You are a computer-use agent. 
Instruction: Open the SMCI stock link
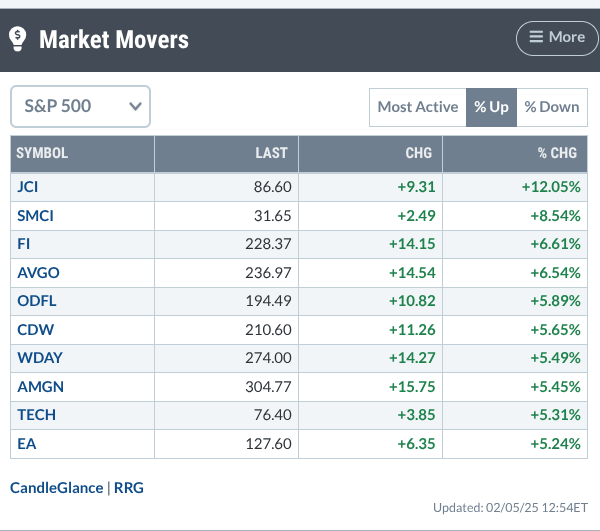[34, 215]
